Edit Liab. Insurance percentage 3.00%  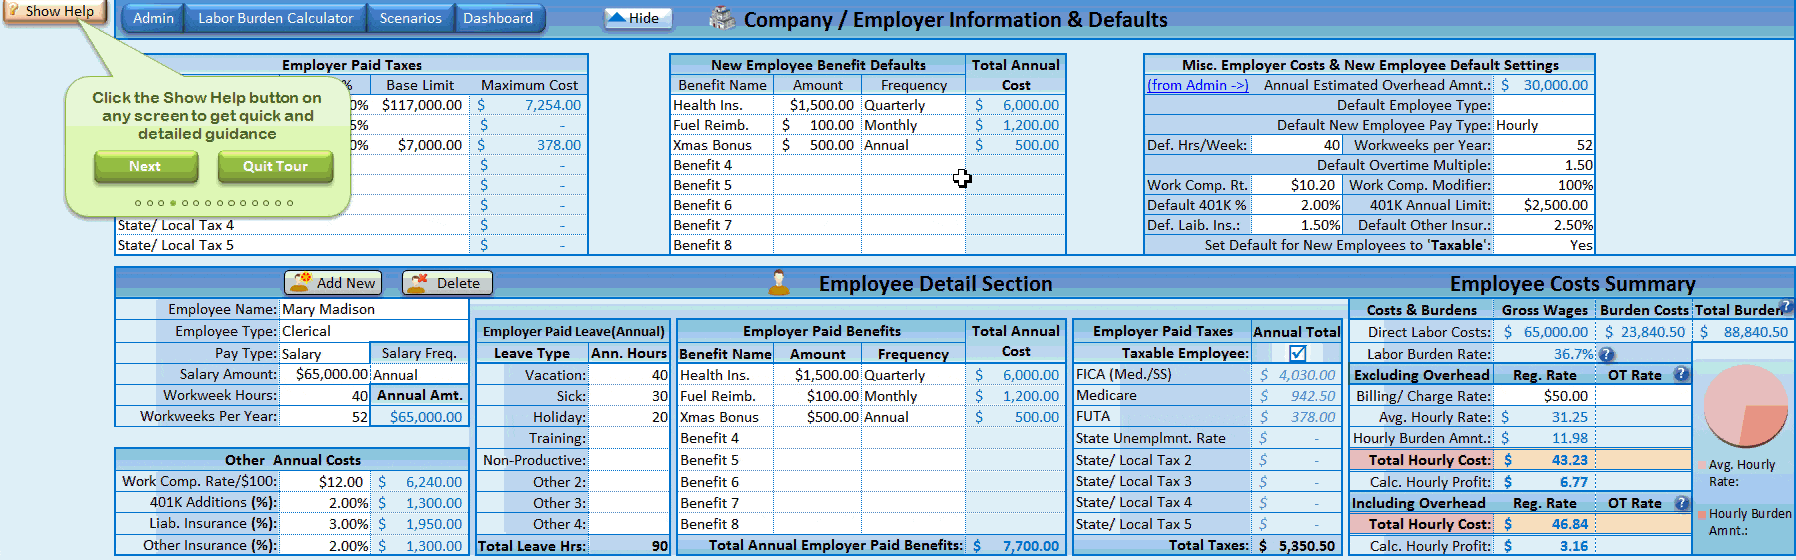325,524
